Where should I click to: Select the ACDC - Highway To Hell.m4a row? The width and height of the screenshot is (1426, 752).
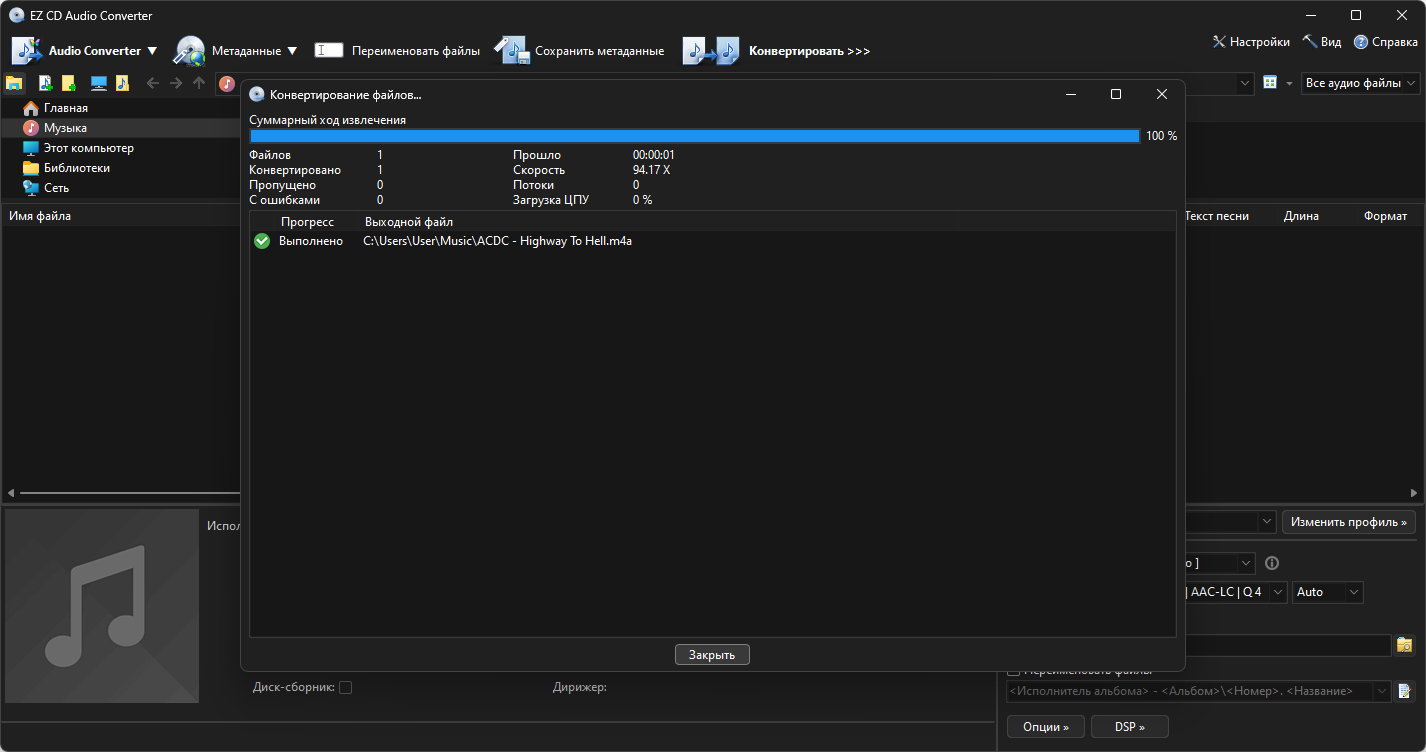tap(712, 241)
